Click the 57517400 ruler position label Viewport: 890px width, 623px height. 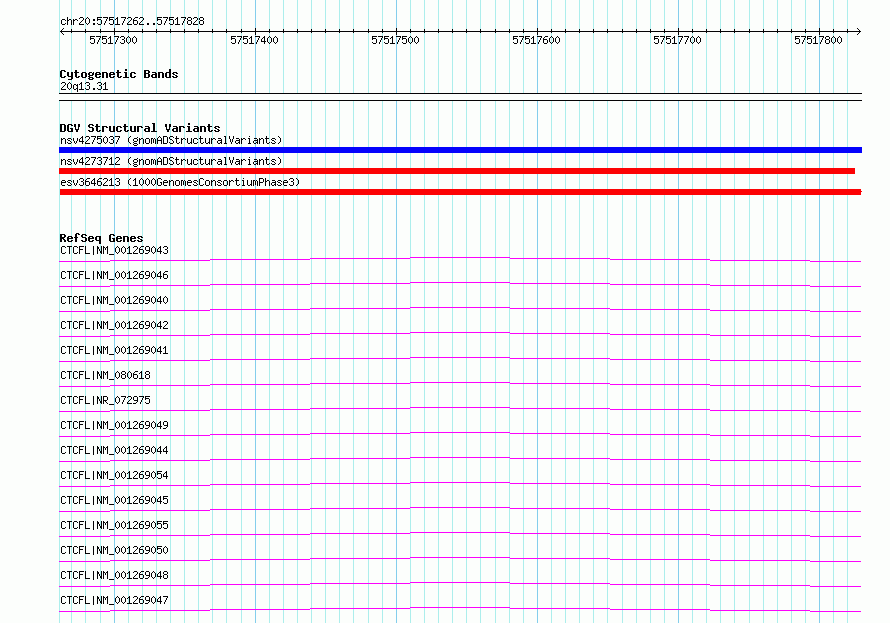point(254,40)
